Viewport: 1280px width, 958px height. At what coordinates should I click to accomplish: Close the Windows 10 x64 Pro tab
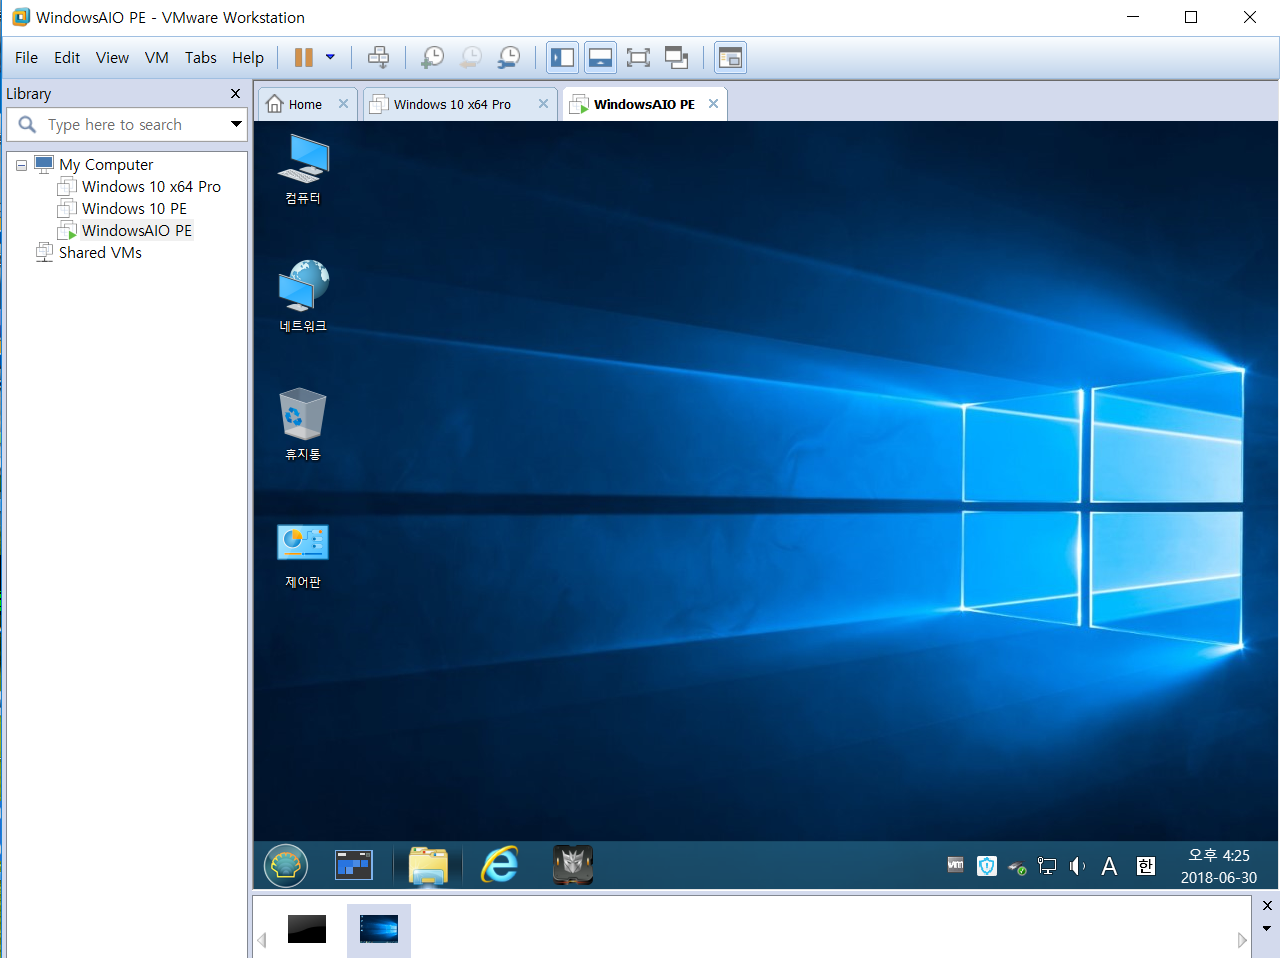point(544,104)
